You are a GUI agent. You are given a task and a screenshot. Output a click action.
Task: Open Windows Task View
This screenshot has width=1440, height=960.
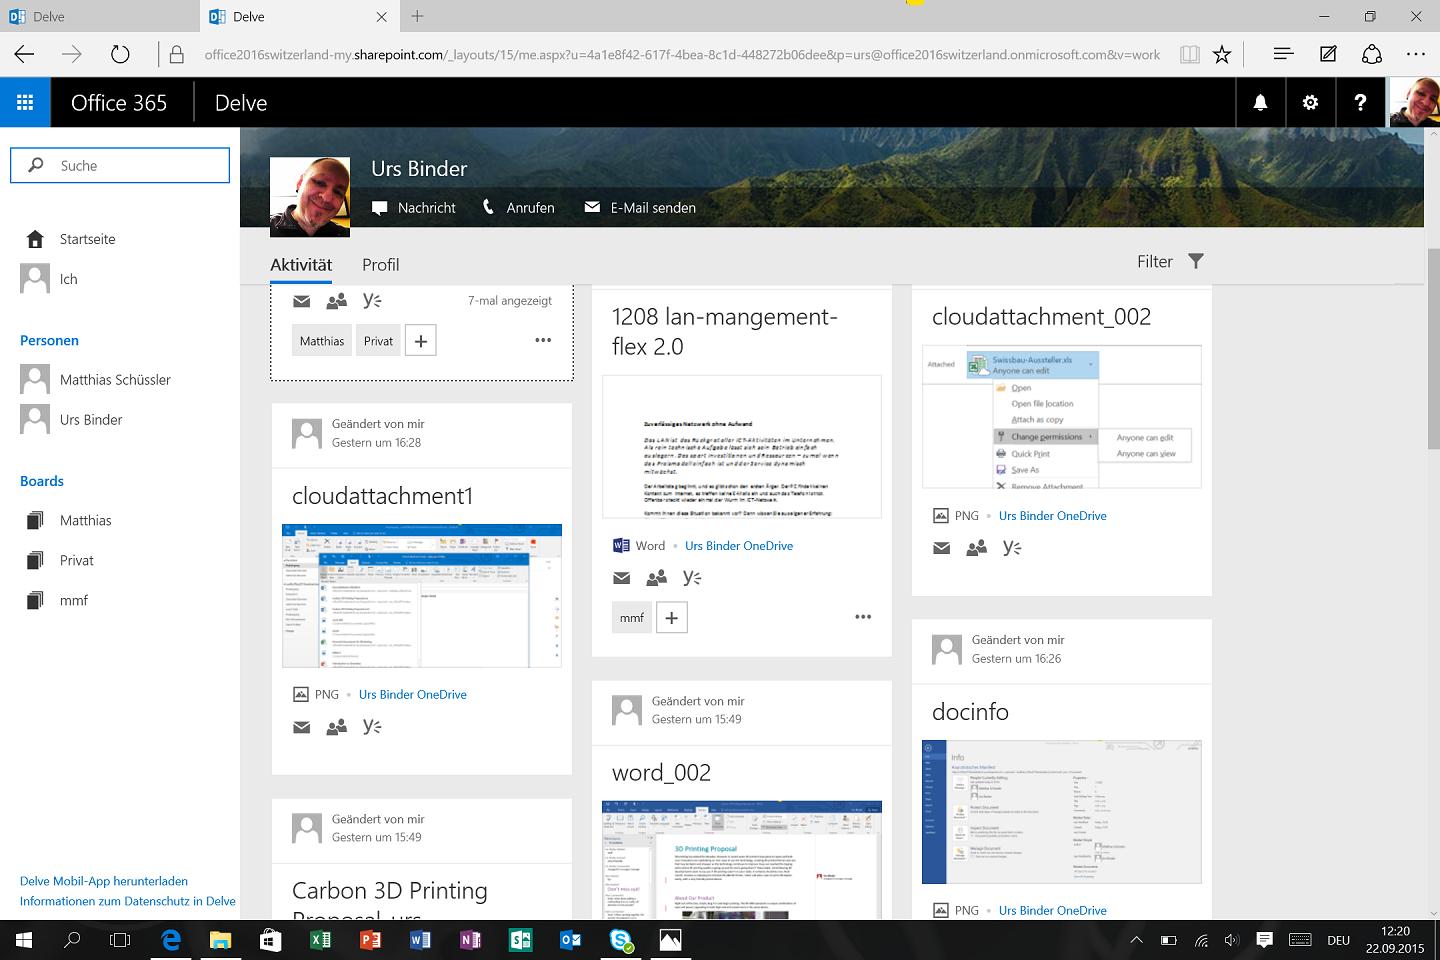120,940
